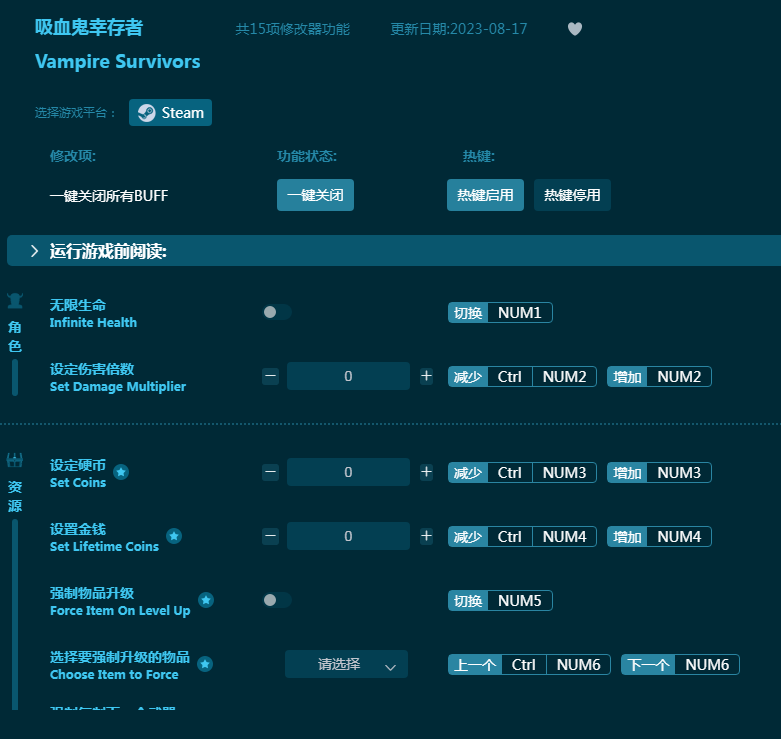Increase Set Lifetime Coins with plus
781x739 pixels.
coord(426,536)
